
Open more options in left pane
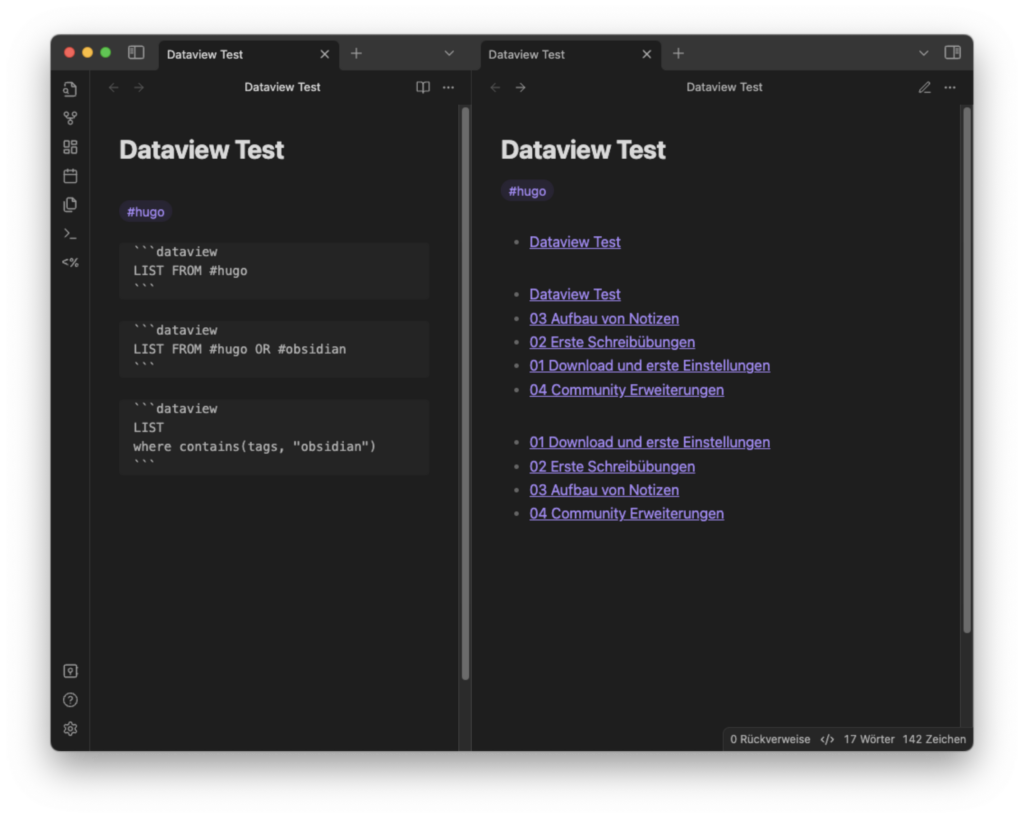point(448,87)
